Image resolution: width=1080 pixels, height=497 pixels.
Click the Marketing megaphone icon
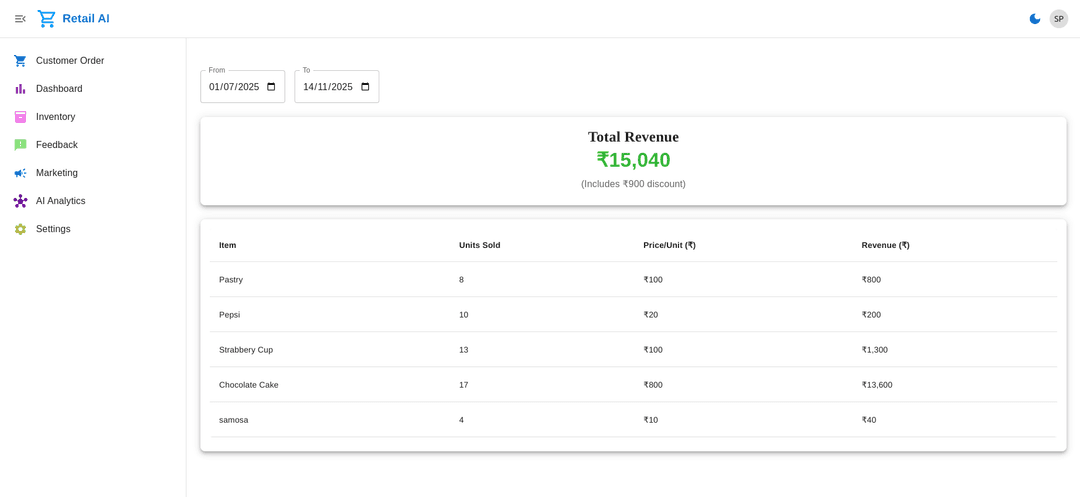coord(20,173)
